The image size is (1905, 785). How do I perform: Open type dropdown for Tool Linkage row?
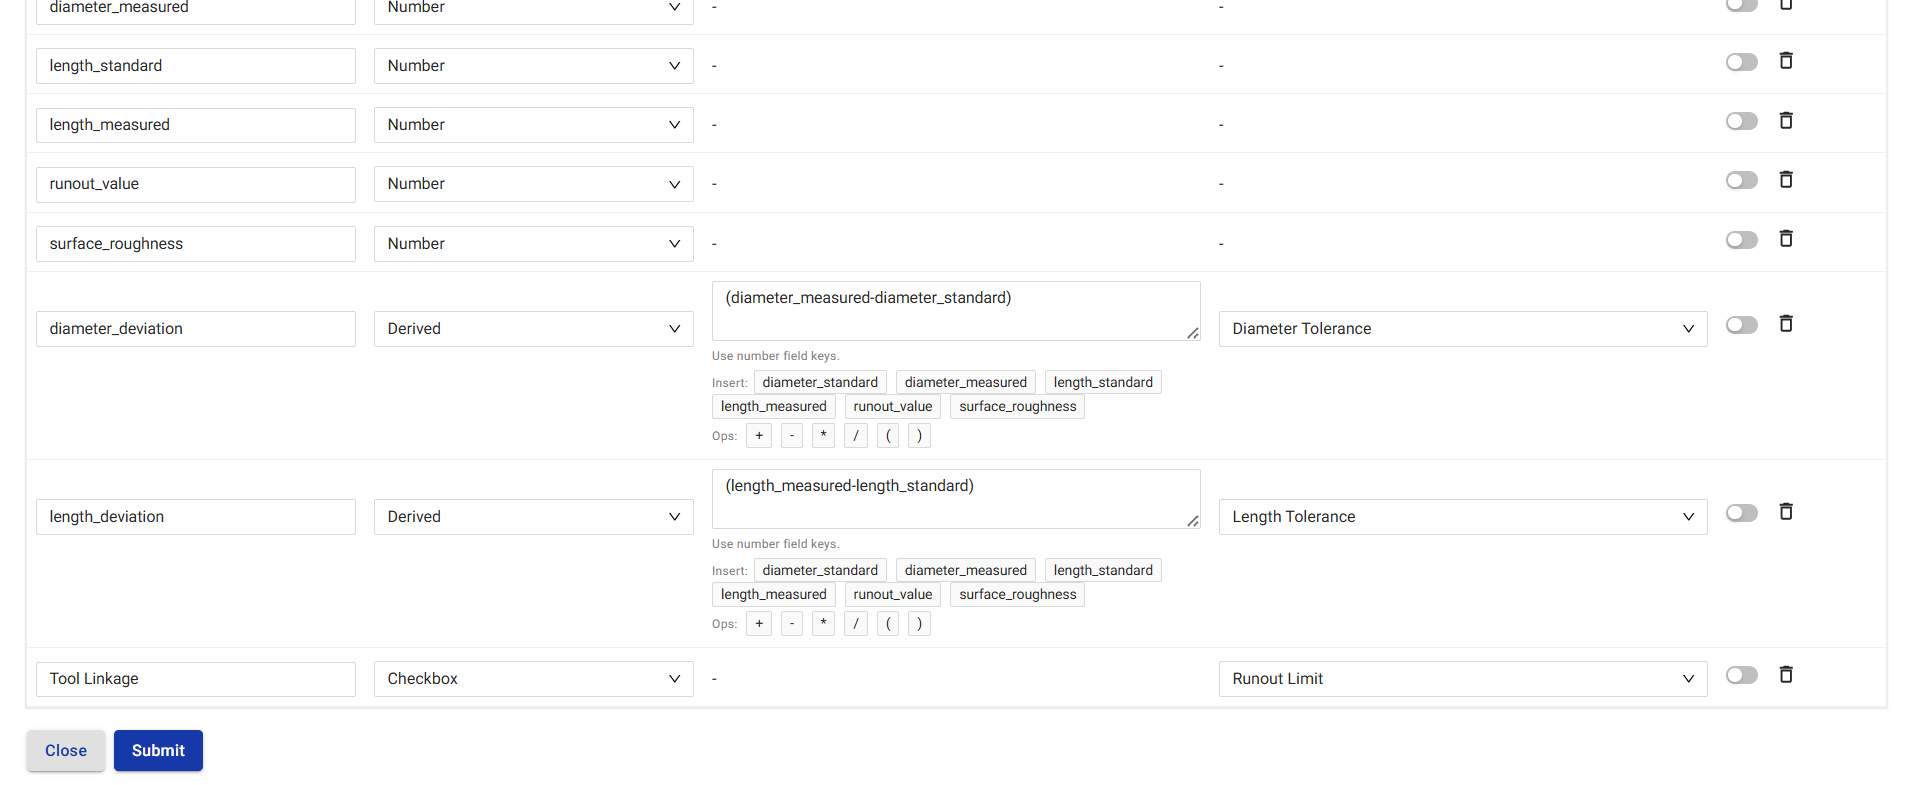533,679
